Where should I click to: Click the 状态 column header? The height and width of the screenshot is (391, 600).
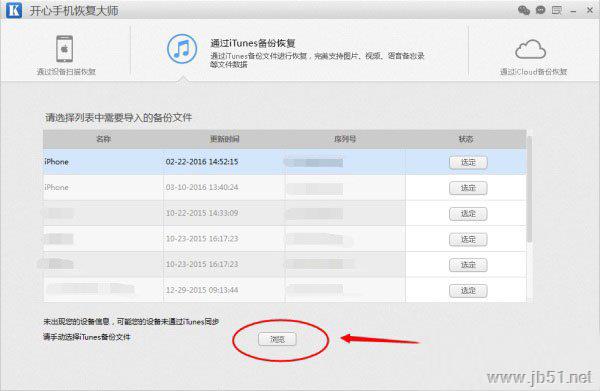click(466, 139)
